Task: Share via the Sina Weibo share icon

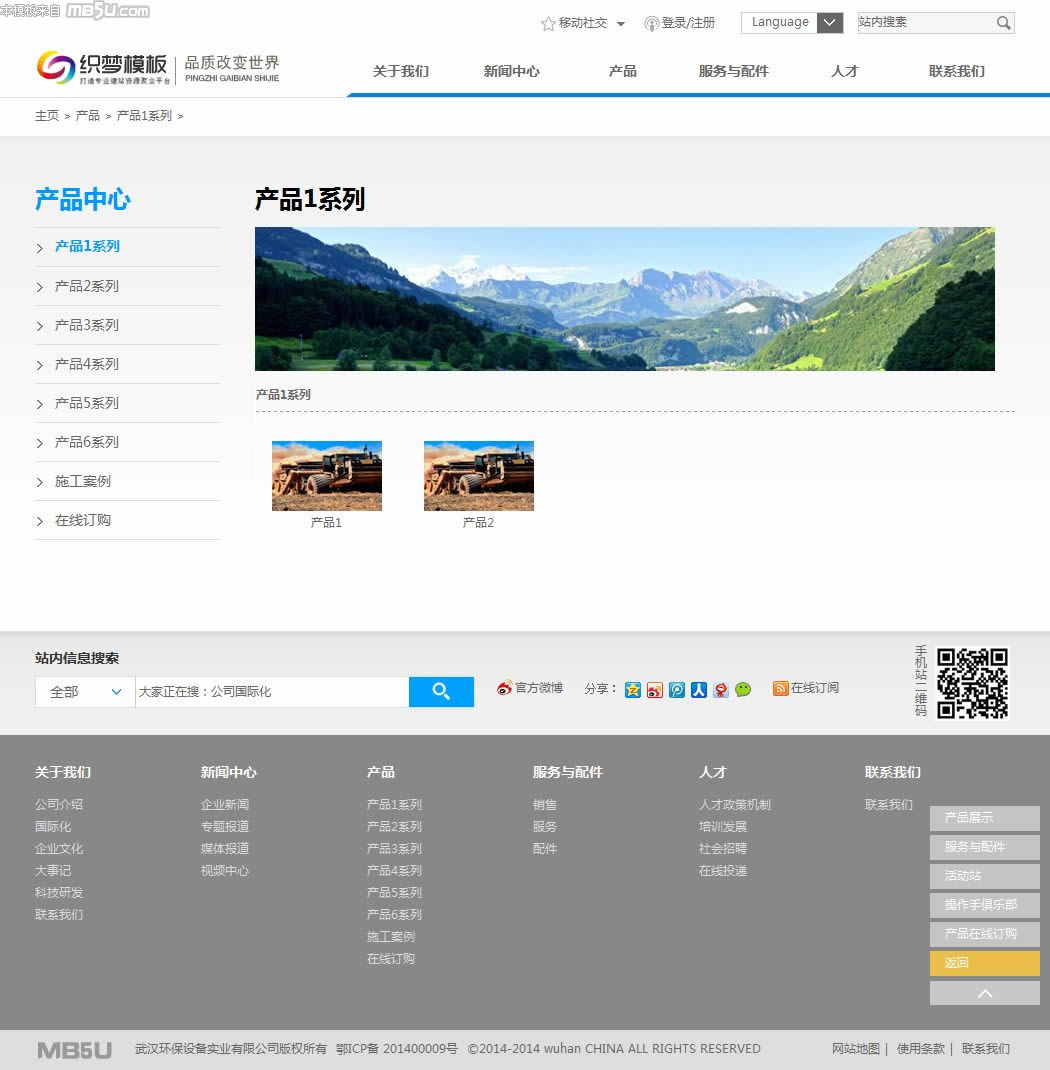Action: coord(655,689)
